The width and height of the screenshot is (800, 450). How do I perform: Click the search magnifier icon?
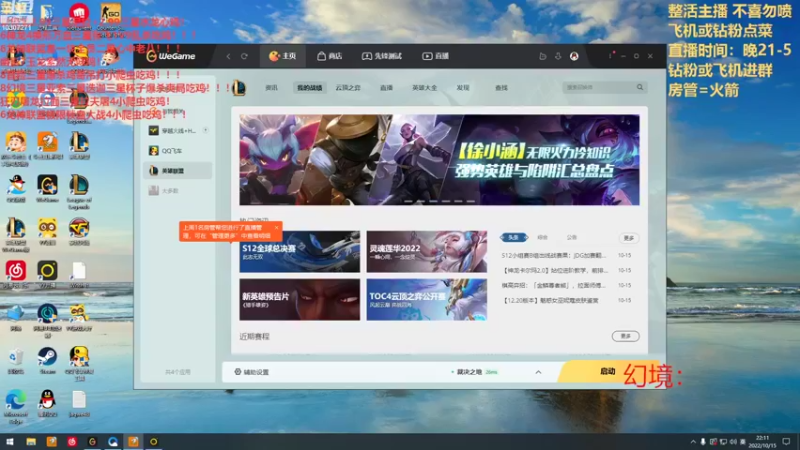[640, 87]
